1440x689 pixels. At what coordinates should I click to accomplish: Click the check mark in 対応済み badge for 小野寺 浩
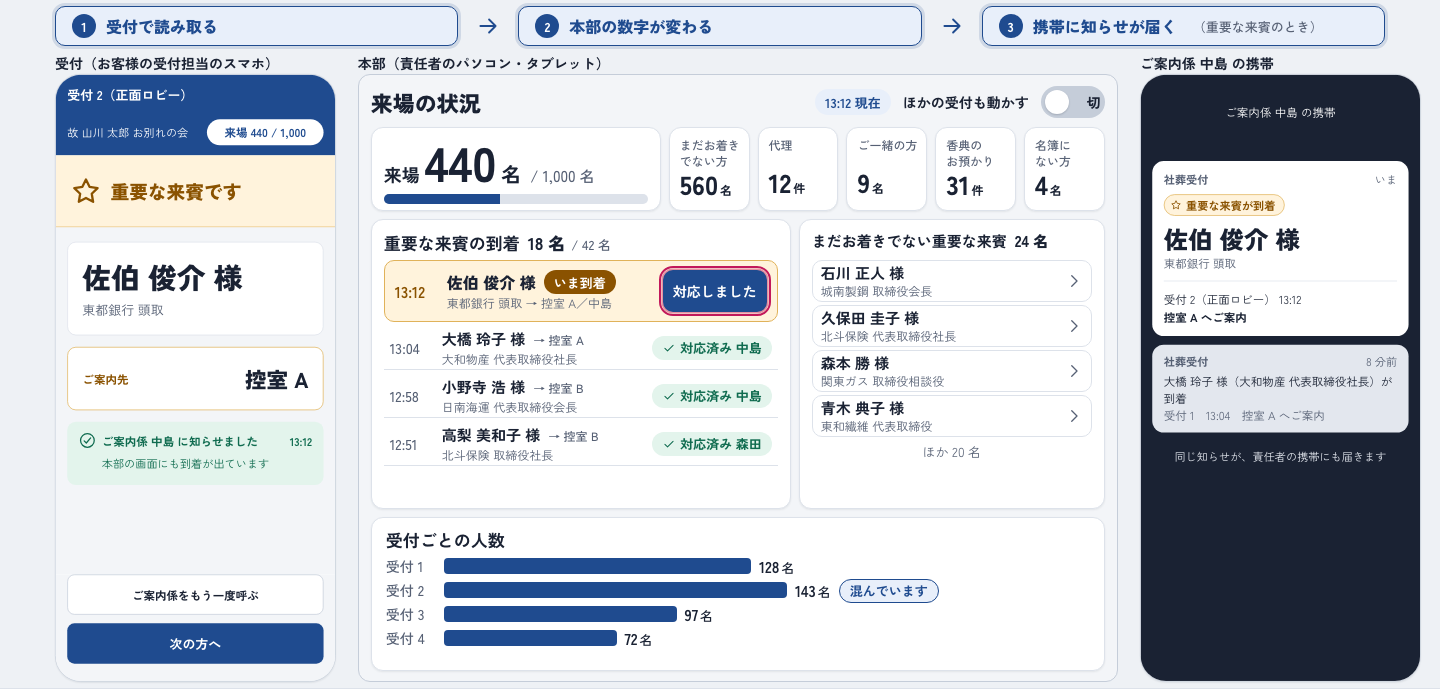pos(667,396)
